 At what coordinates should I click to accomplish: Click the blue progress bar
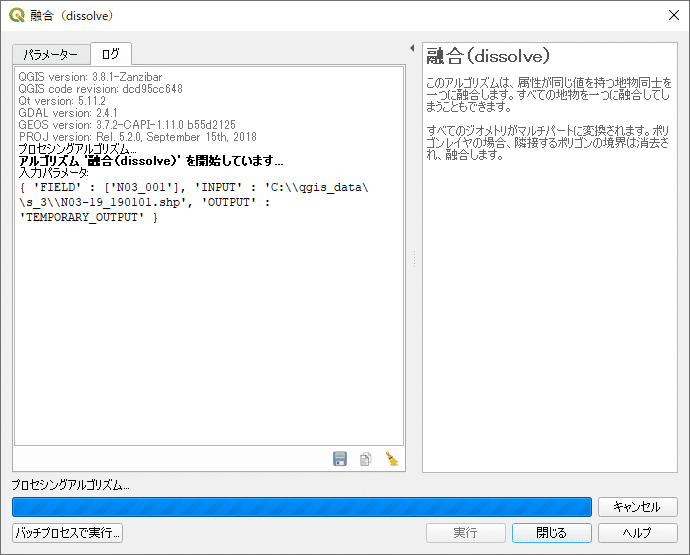(302, 507)
